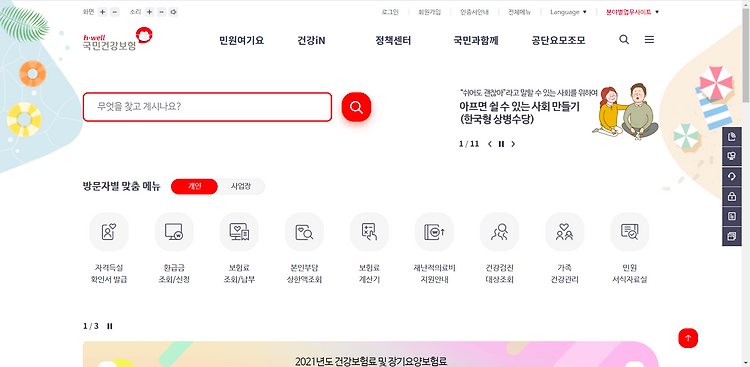The width and height of the screenshot is (750, 367).
Task: Open the 공단요모조모 menu
Action: pos(558,40)
